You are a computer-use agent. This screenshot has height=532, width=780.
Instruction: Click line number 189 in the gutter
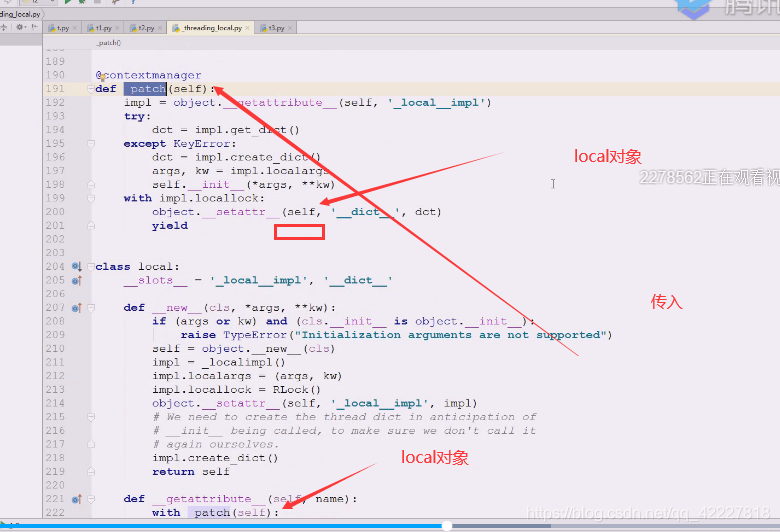pos(55,62)
